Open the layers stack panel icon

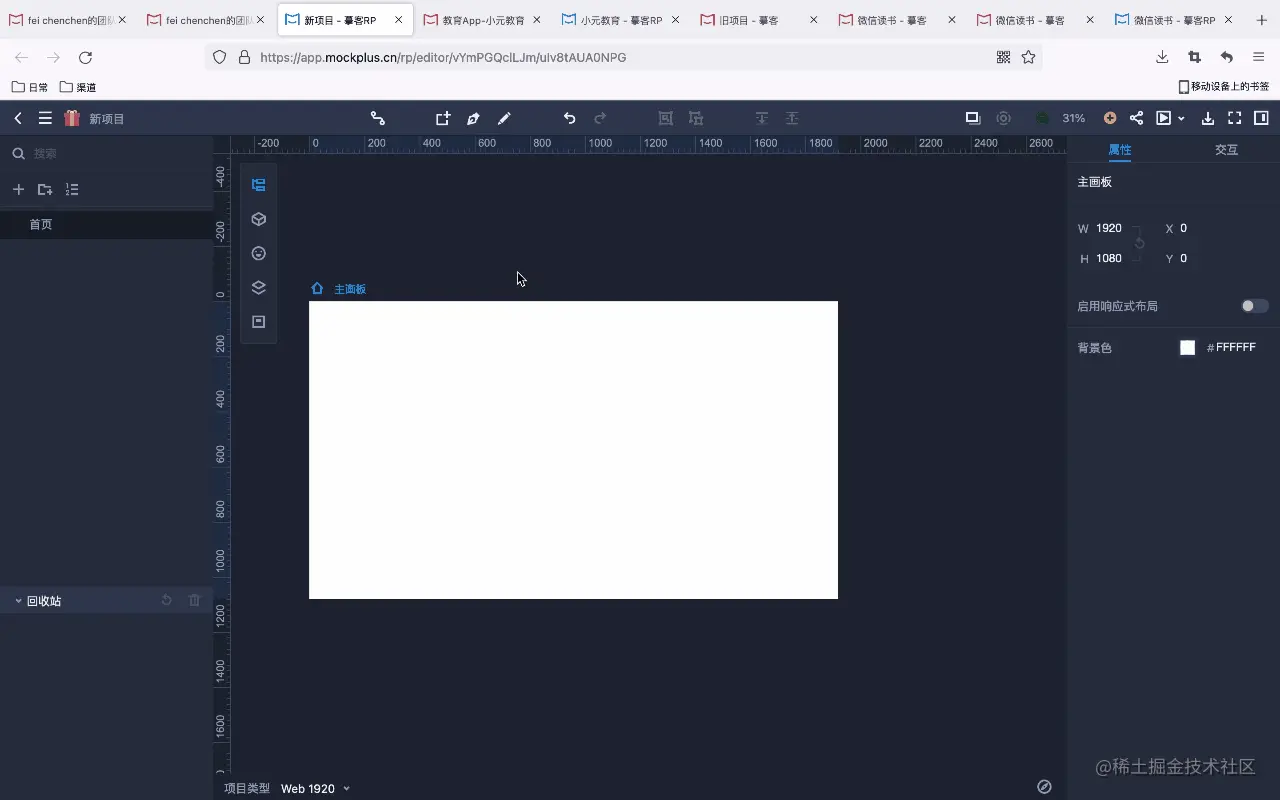259,287
